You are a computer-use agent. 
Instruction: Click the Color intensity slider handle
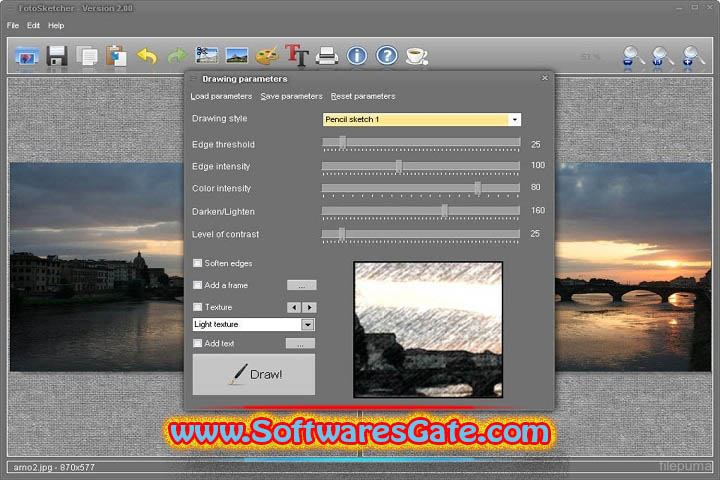tap(478, 188)
